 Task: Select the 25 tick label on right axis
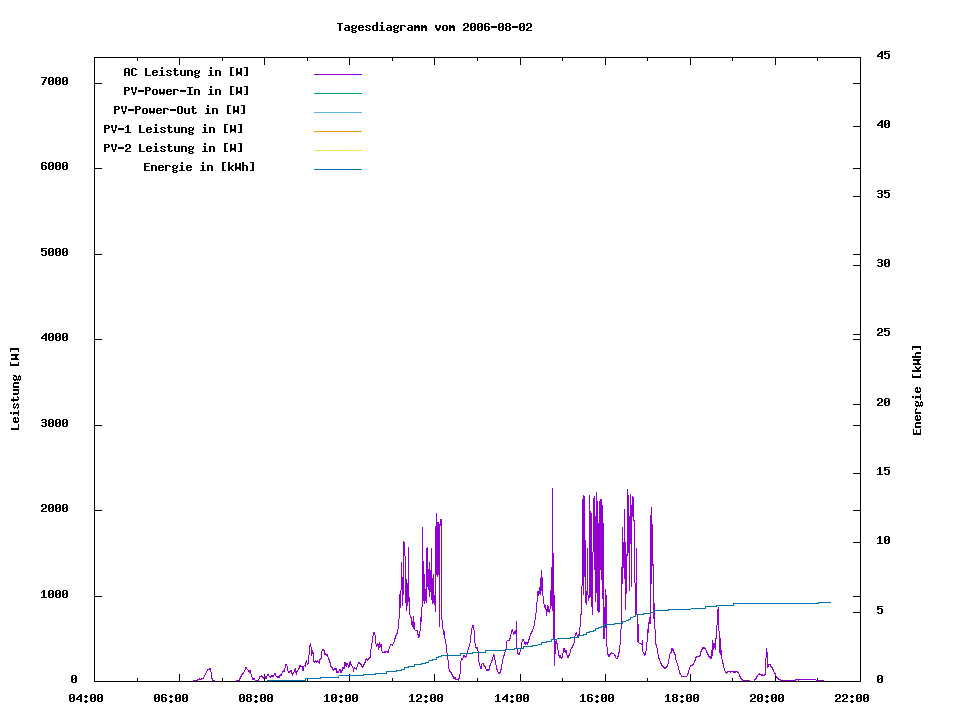click(x=883, y=333)
